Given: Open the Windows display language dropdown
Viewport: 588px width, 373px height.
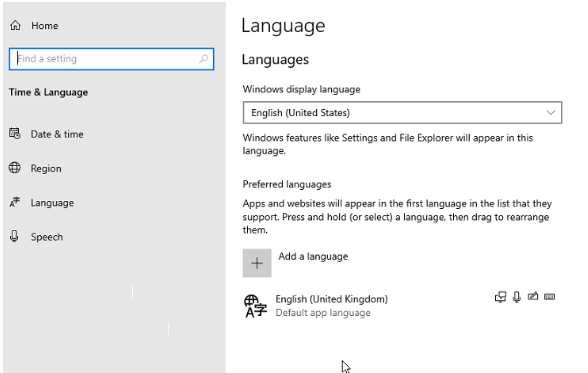Looking at the screenshot, I should tap(402, 112).
